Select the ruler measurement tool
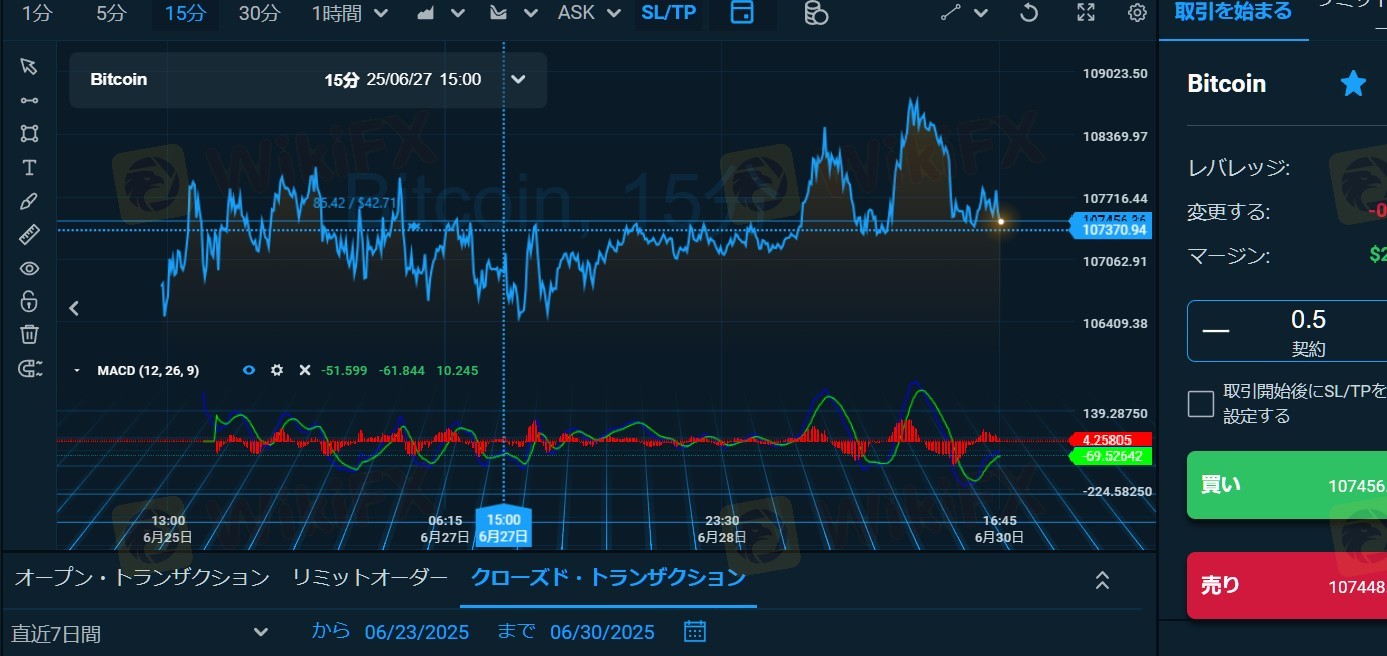Viewport: 1387px width, 656px height. pyautogui.click(x=29, y=235)
